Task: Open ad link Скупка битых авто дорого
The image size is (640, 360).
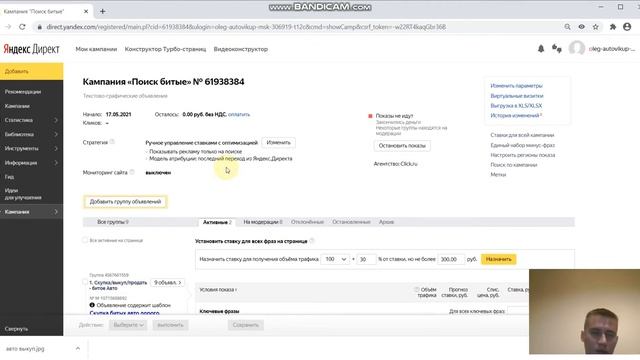Action: point(124,313)
